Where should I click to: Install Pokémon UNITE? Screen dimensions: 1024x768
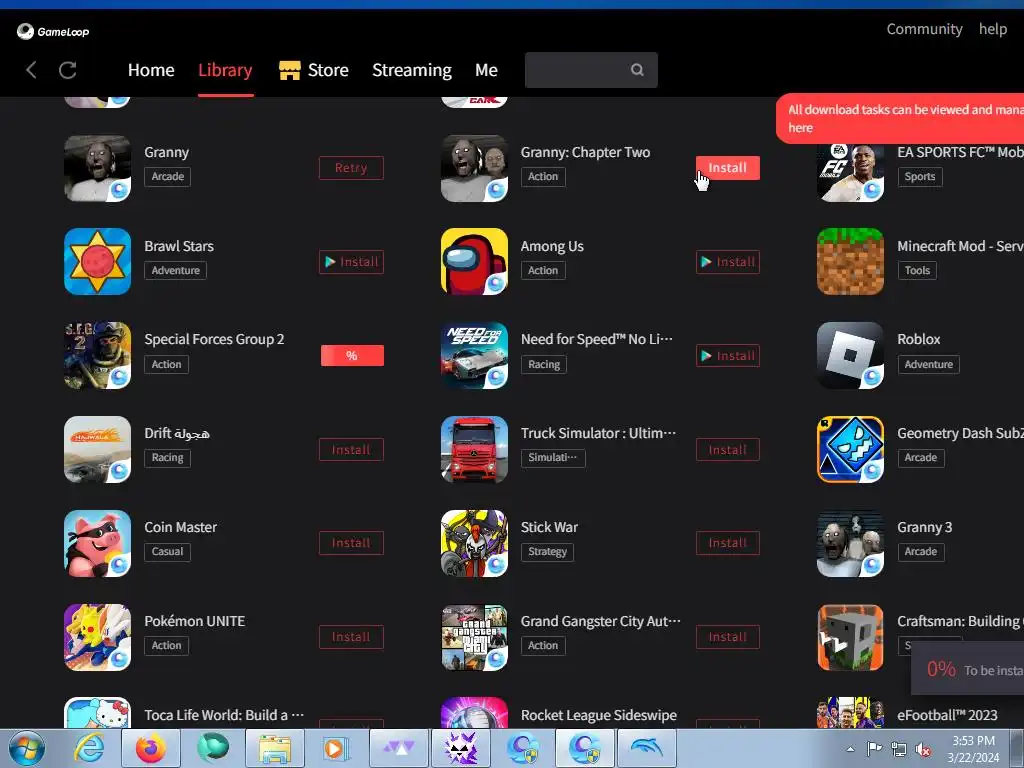351,637
